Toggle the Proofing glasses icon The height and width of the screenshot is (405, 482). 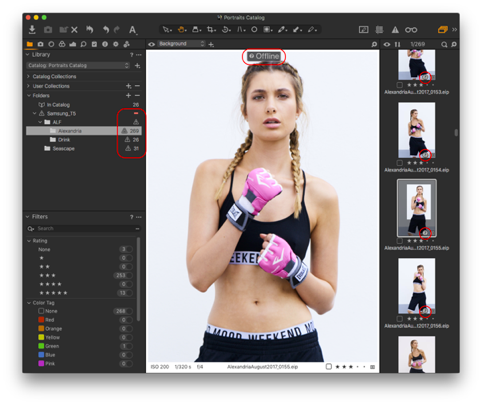pyautogui.click(x=411, y=30)
